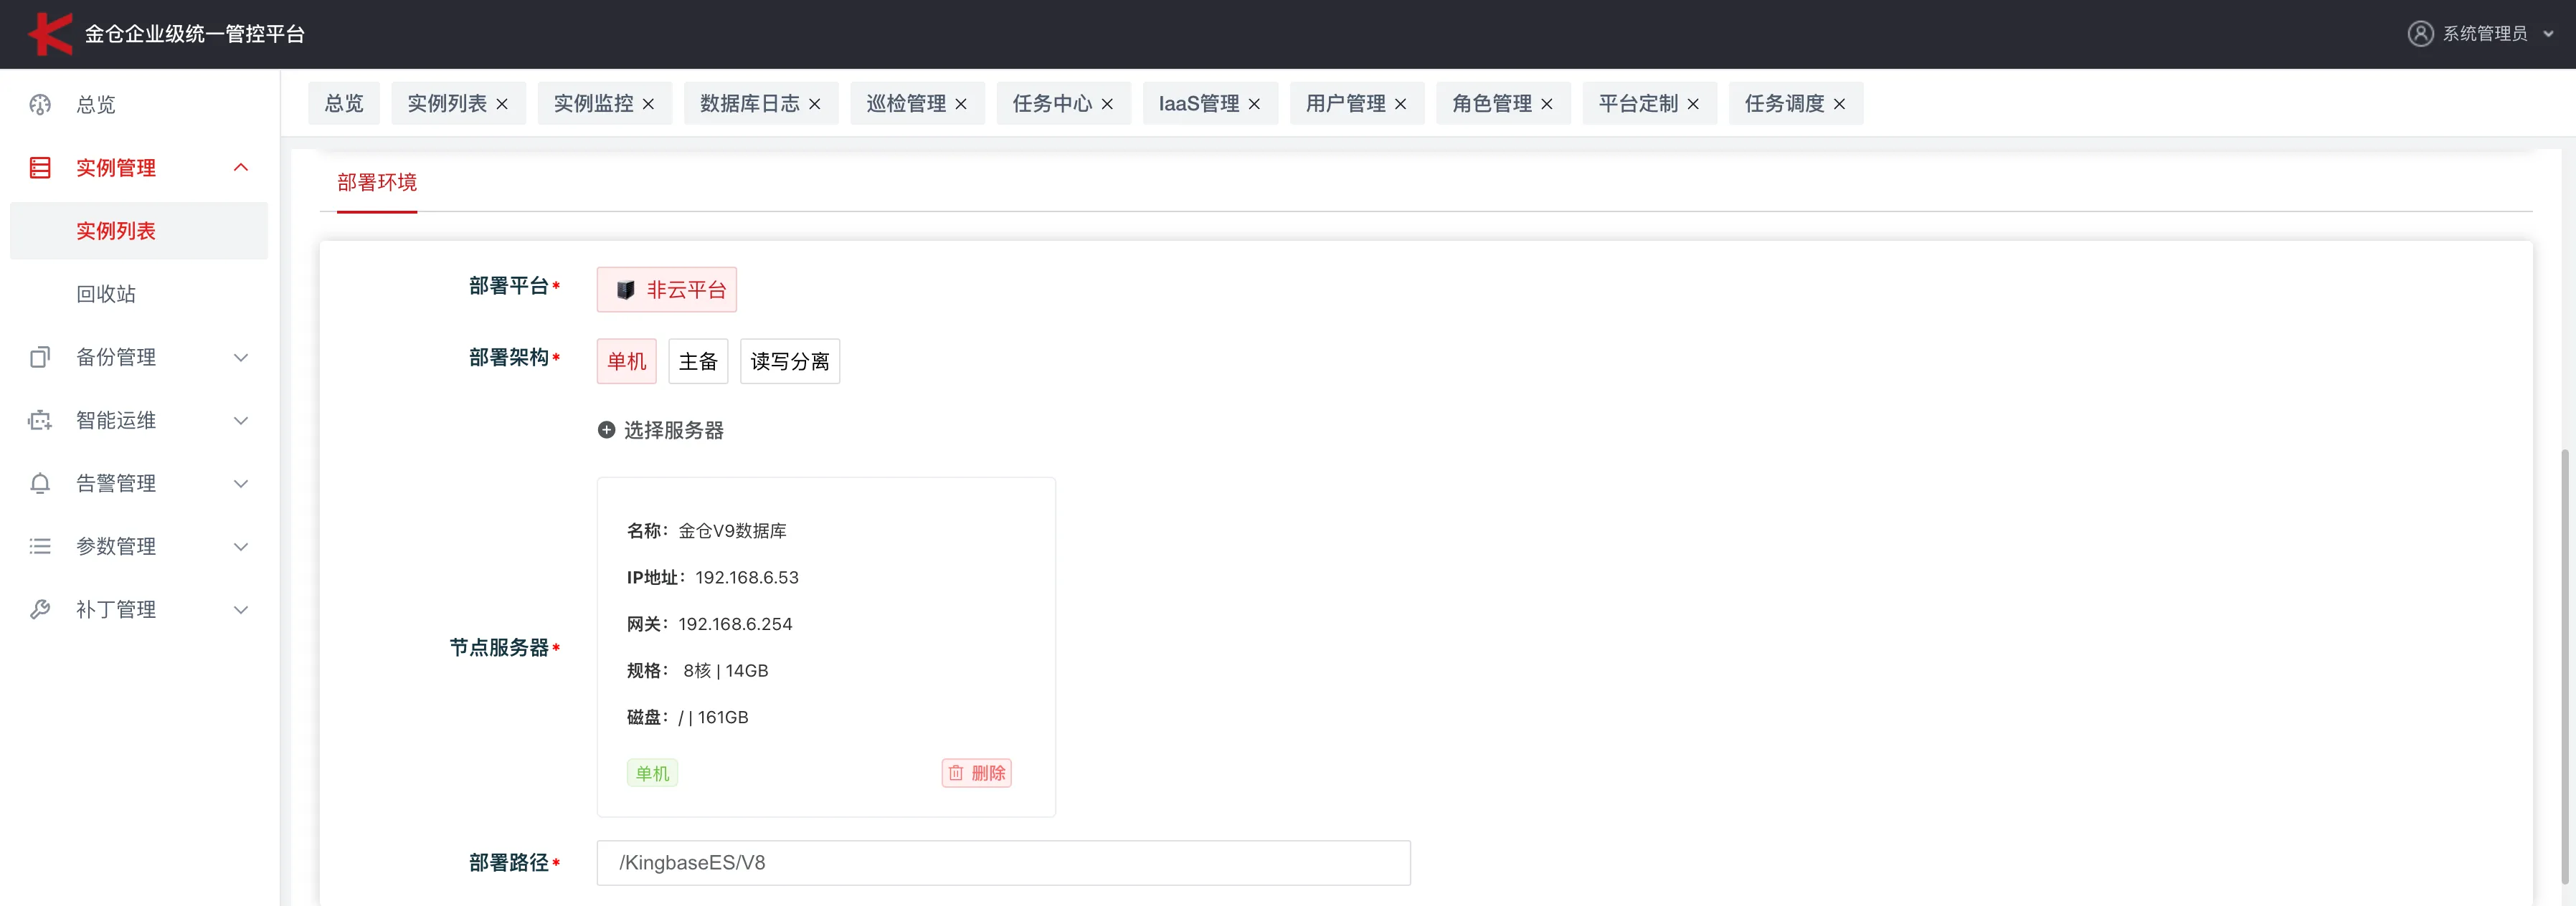Click the 金仓 logo in top bar
Viewport: 2576px width, 906px height.
(50, 33)
